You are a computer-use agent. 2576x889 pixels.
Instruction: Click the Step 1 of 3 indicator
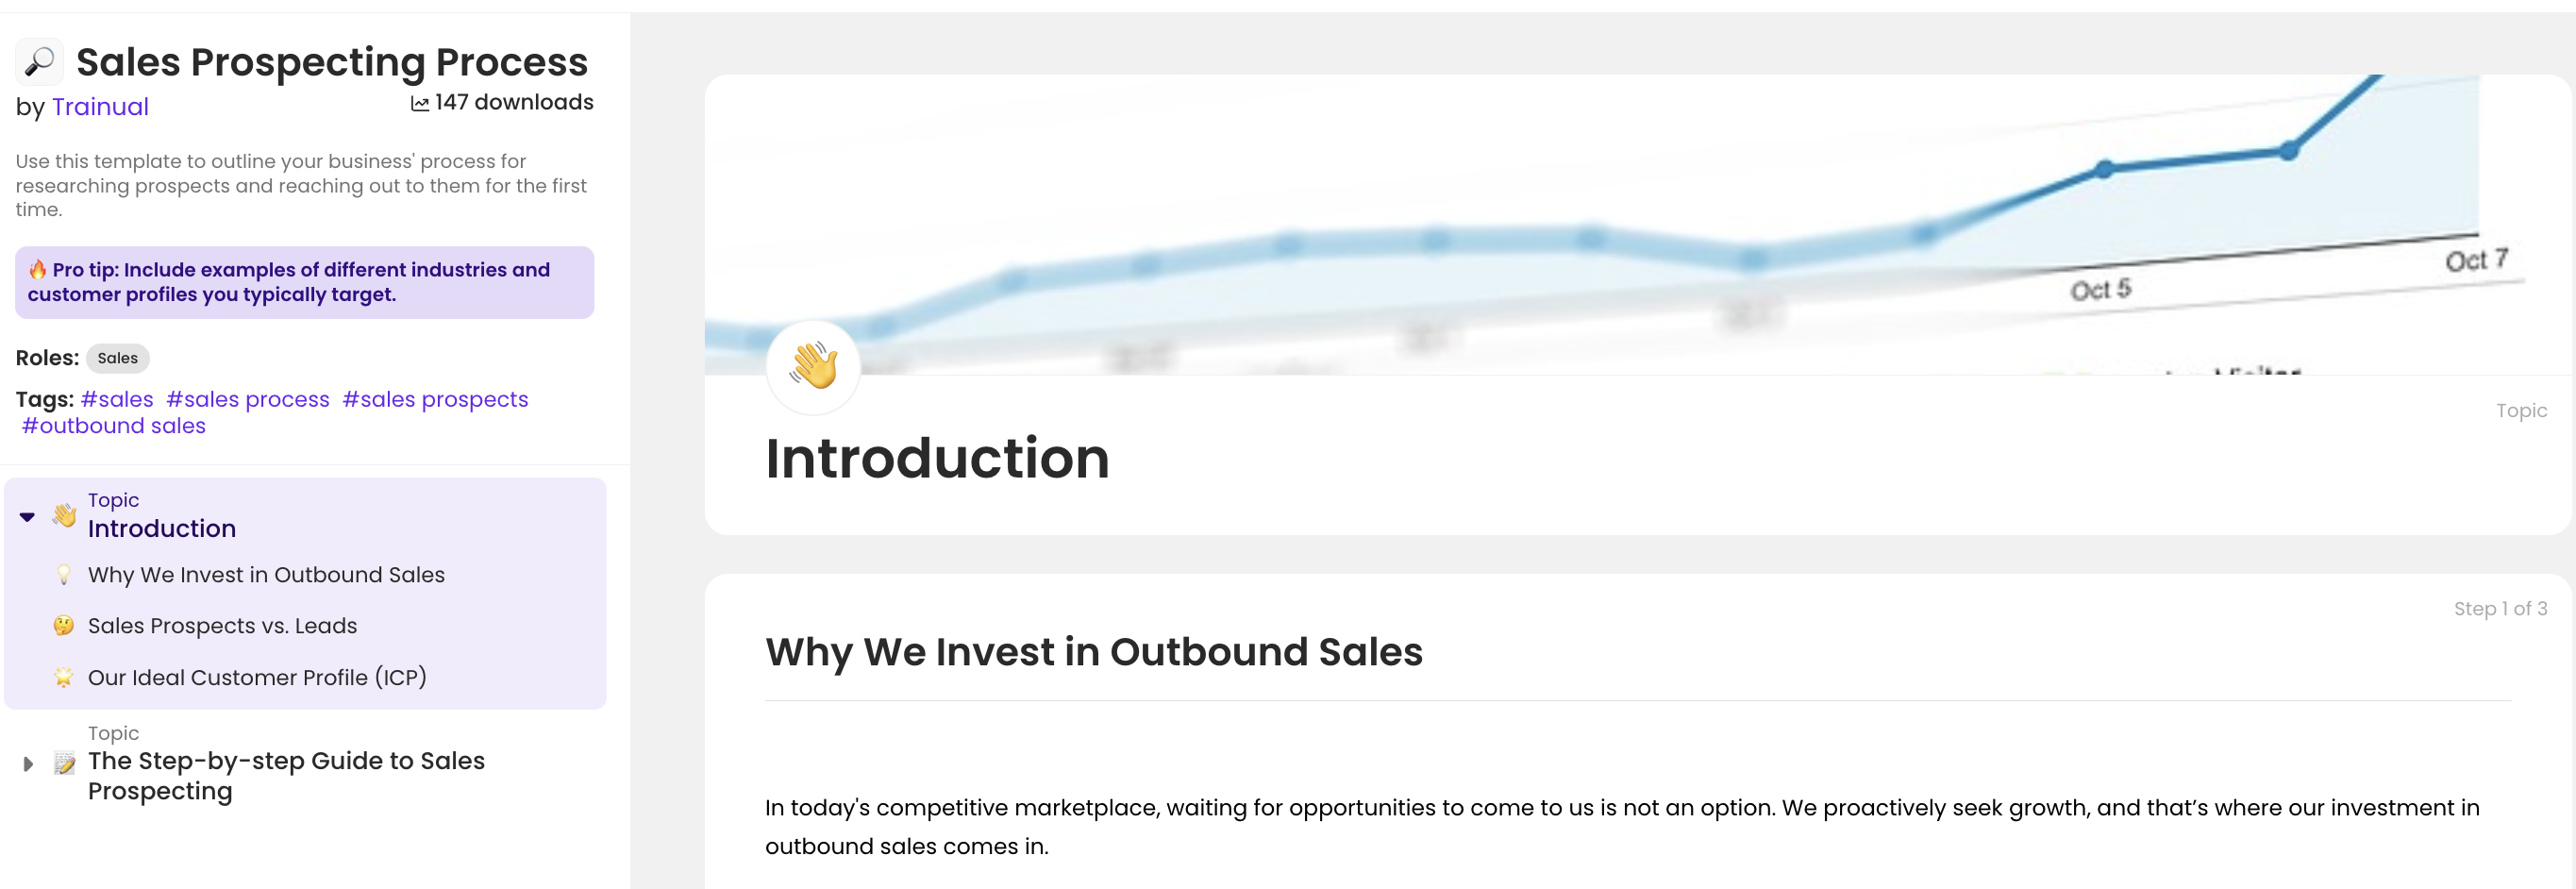click(x=2501, y=608)
